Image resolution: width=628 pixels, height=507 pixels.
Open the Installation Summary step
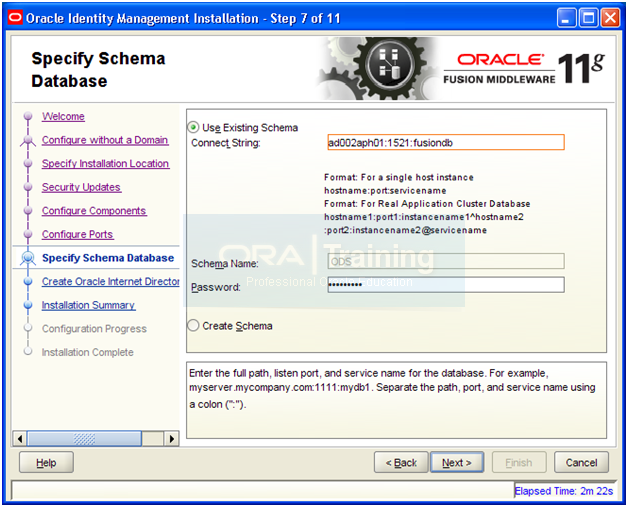[89, 305]
